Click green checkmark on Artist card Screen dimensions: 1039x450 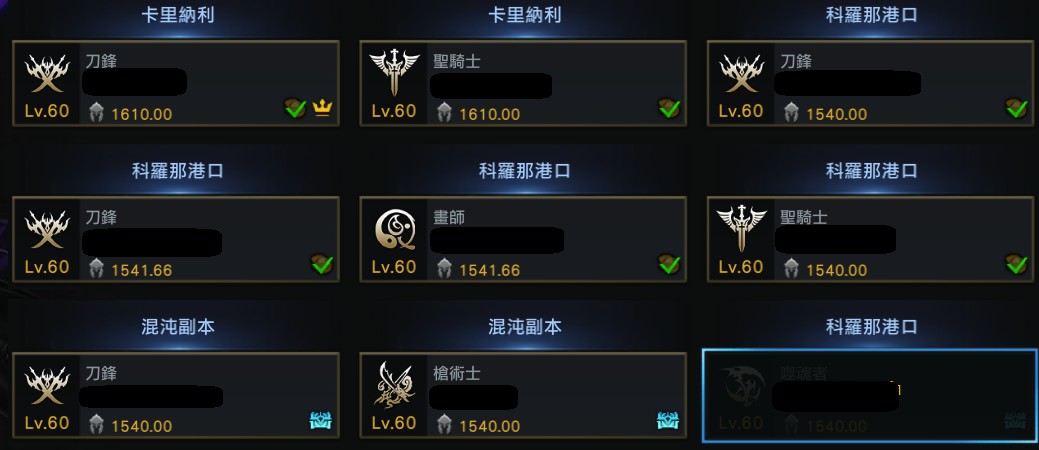[x=669, y=264]
